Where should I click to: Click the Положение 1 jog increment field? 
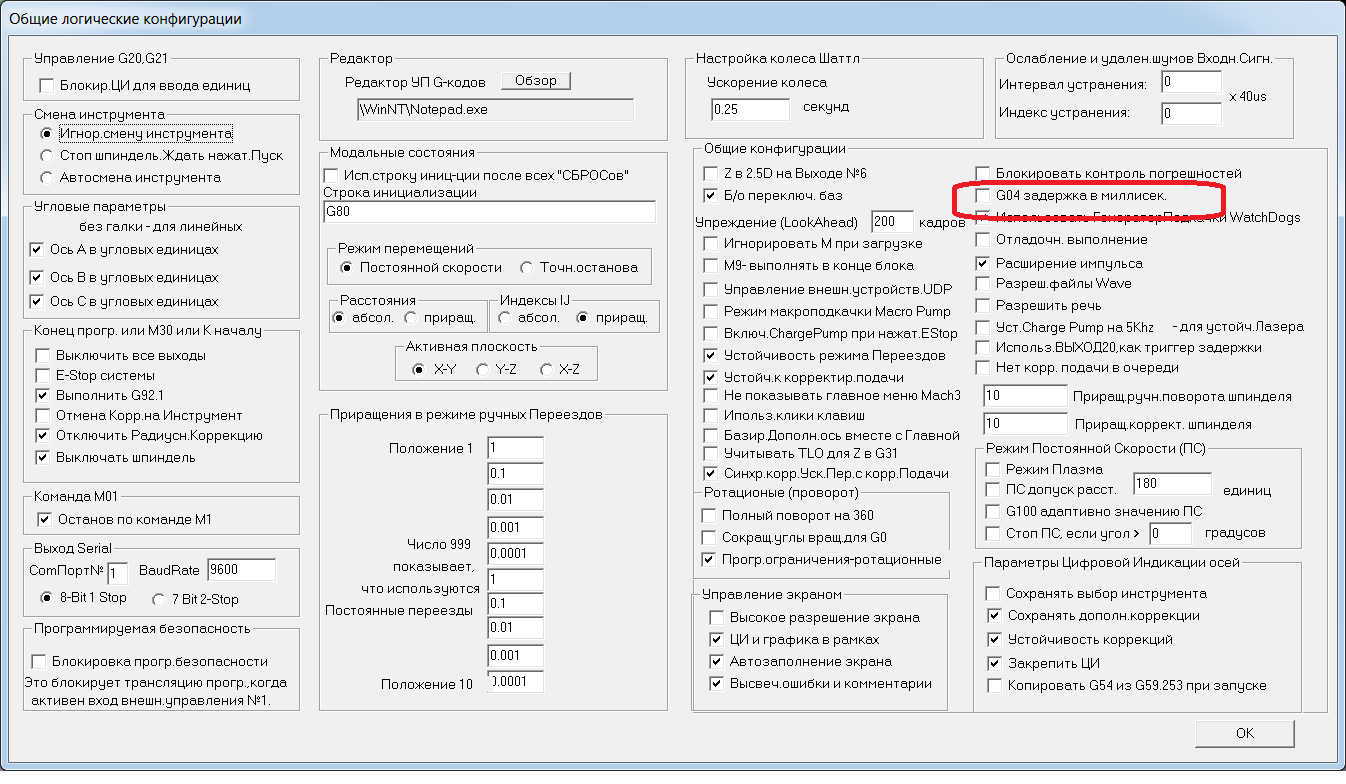[x=515, y=448]
